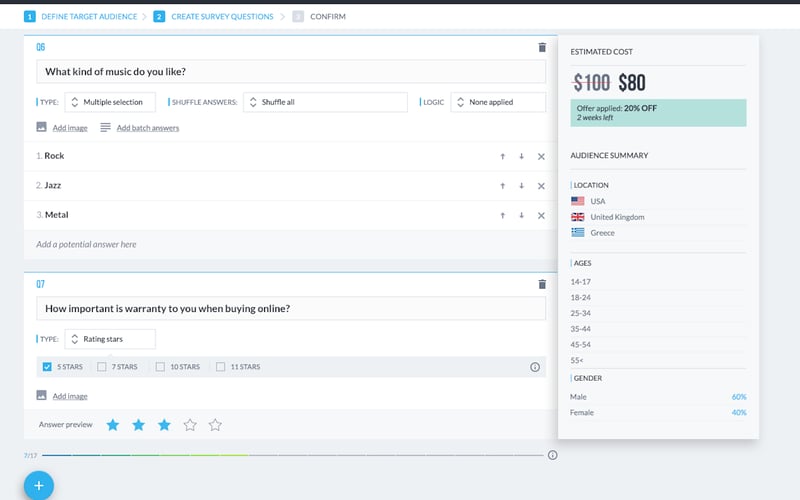
Task: Edit the warranty question text field
Action: tap(291, 308)
